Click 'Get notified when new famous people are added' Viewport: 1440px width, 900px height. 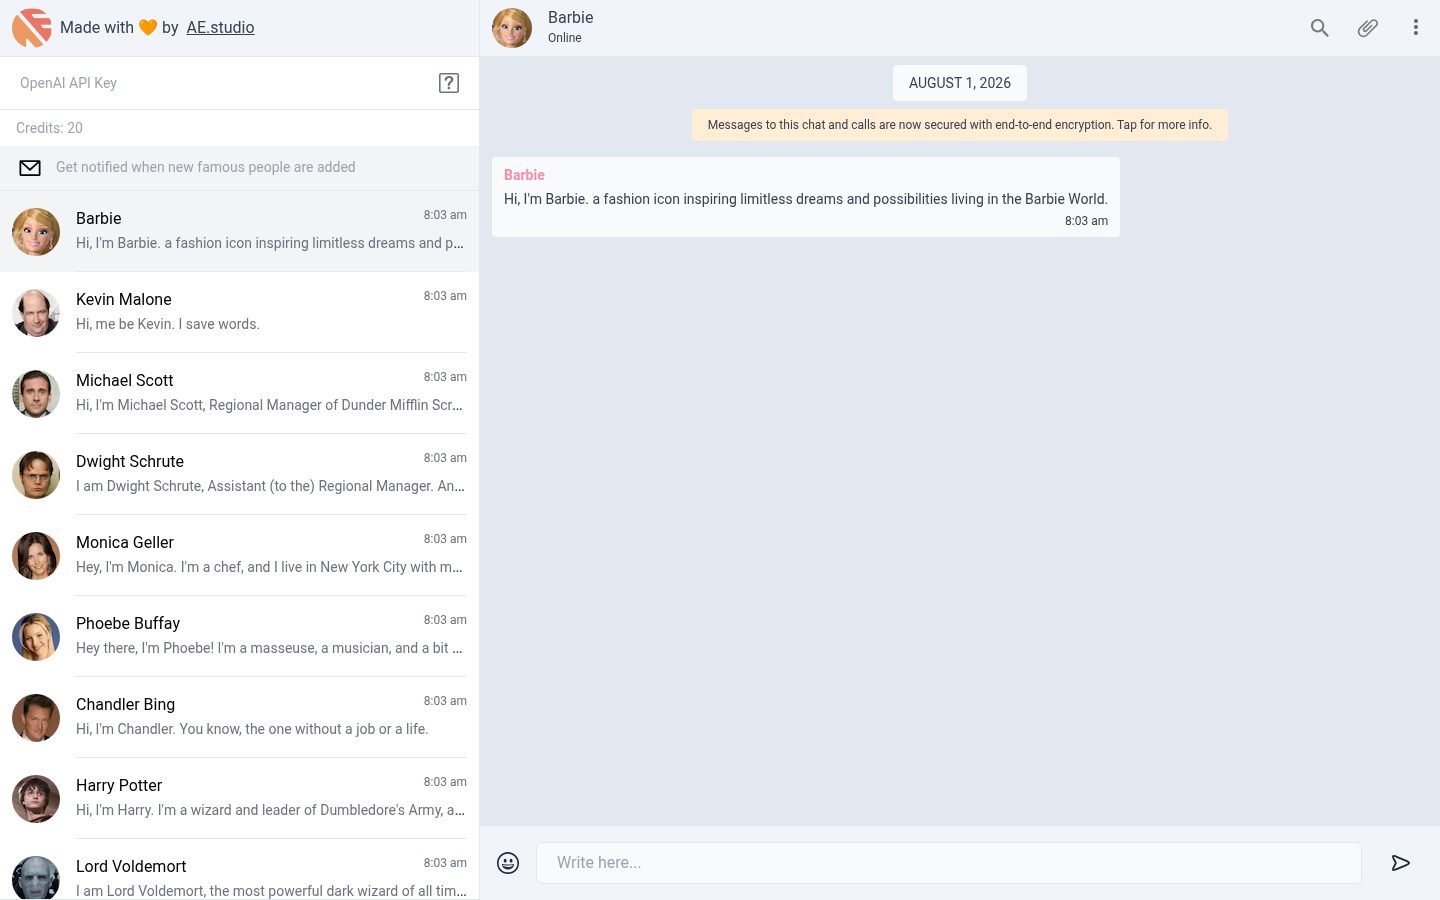click(x=206, y=167)
